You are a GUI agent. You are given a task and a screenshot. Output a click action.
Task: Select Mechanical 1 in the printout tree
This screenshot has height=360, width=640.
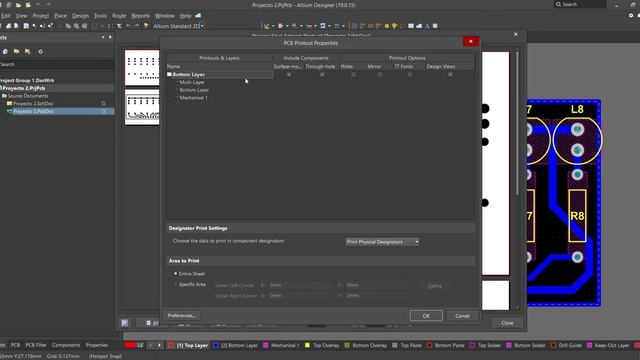pos(193,98)
